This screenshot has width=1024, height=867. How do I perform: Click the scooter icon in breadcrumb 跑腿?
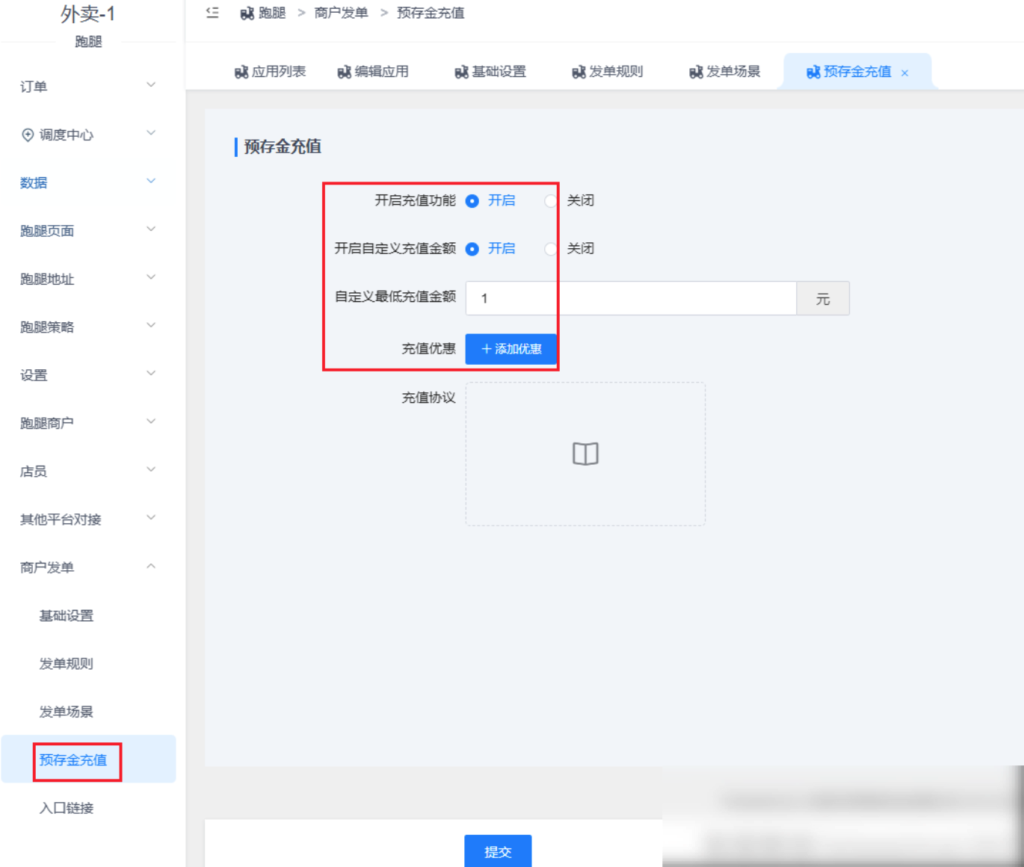click(247, 13)
